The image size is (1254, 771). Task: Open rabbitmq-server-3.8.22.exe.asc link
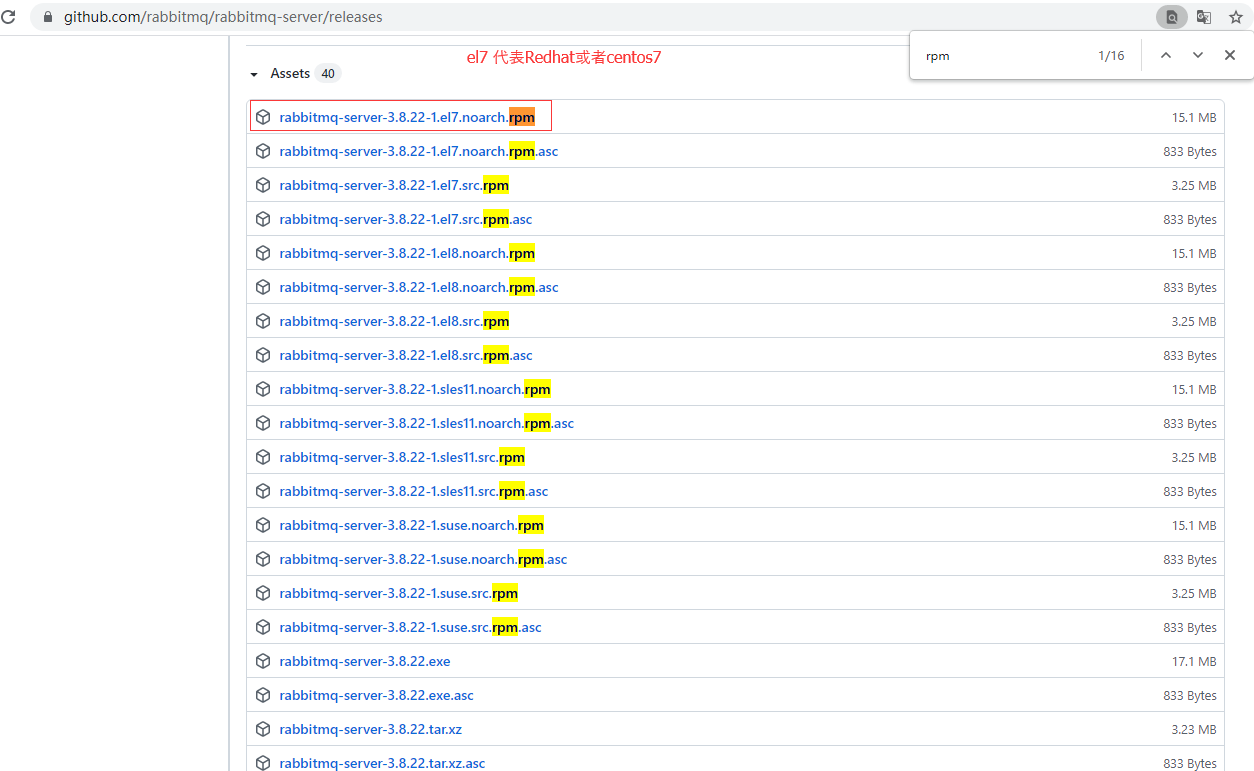377,695
